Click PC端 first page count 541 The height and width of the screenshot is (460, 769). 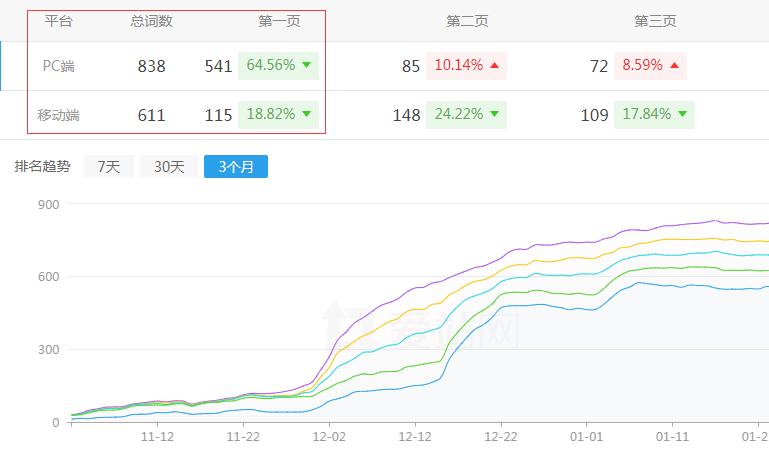(218, 67)
